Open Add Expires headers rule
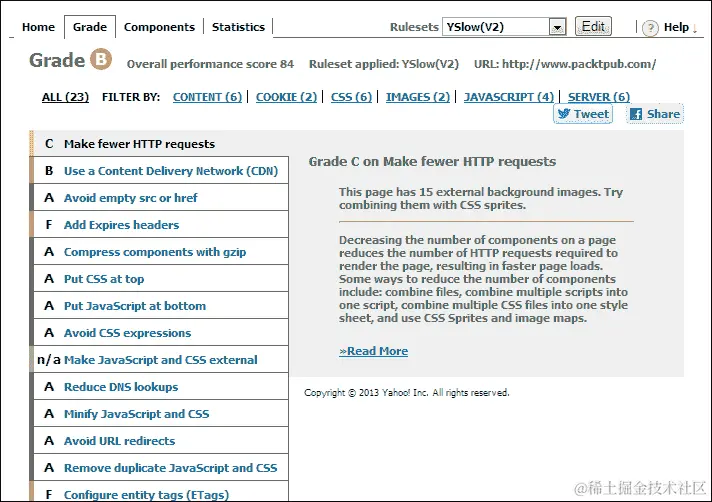The width and height of the screenshot is (712, 502). 161,225
